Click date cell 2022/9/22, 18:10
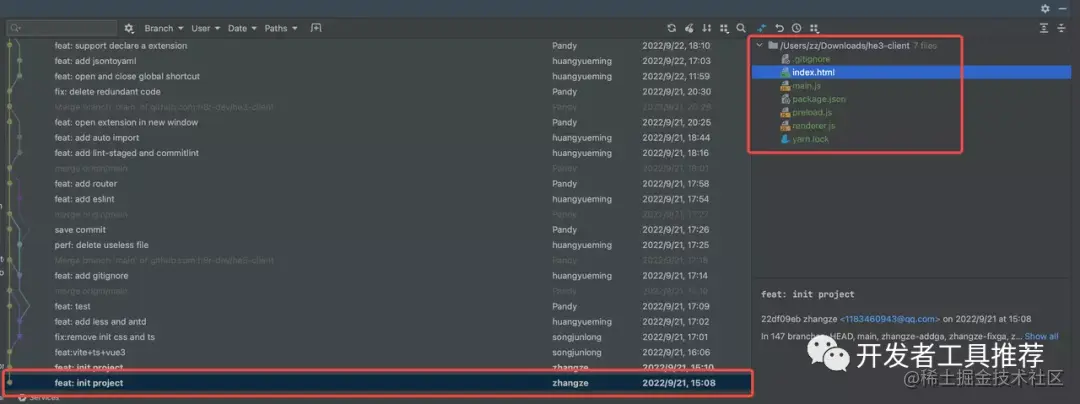This screenshot has width=1080, height=404. click(x=676, y=45)
